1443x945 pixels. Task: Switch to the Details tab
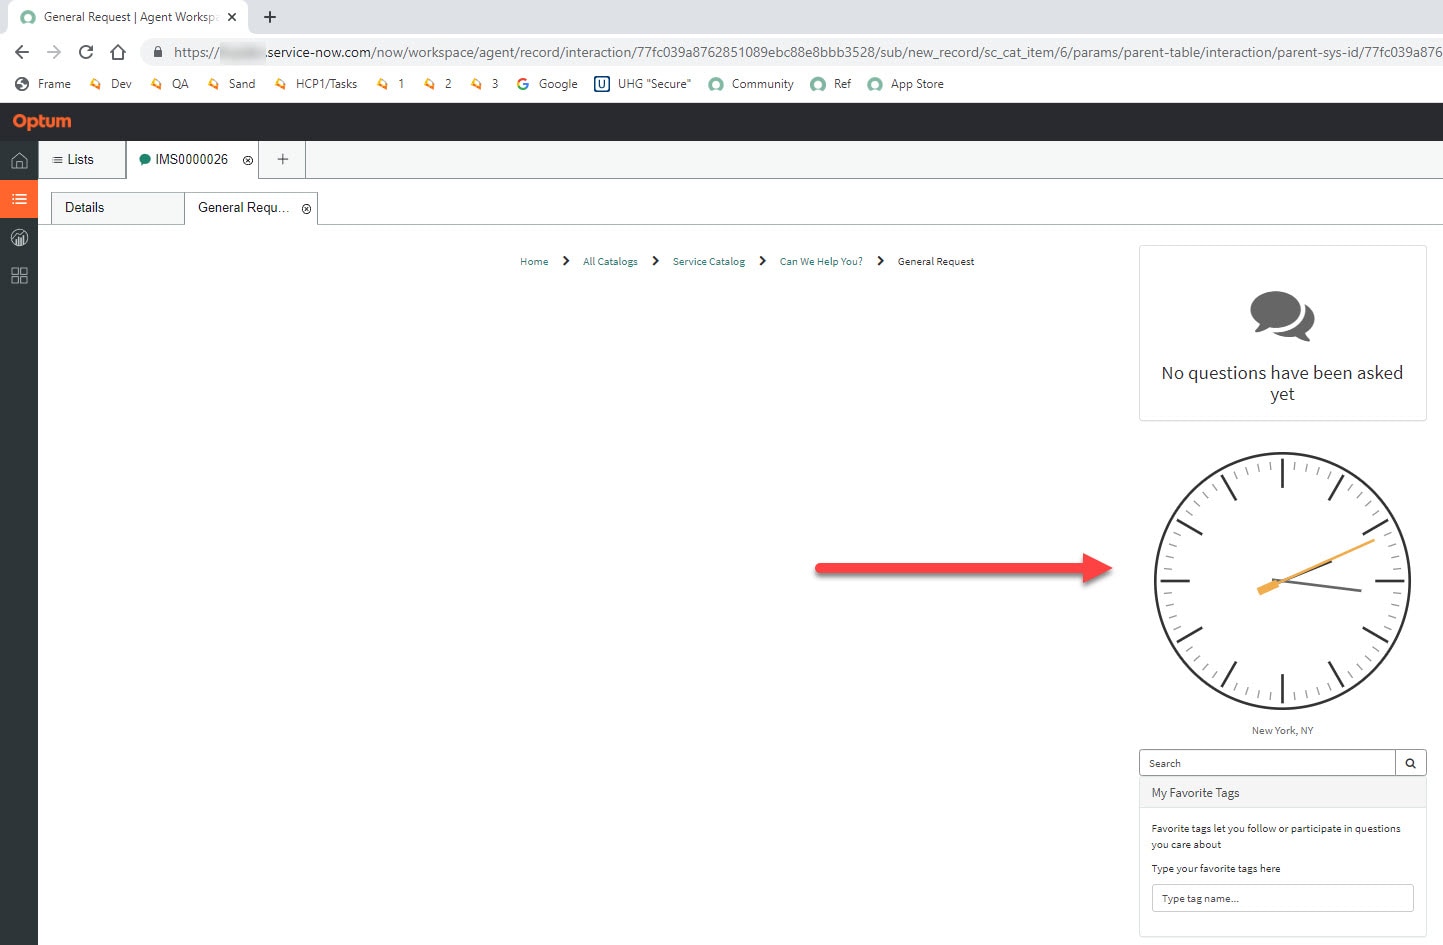click(83, 207)
